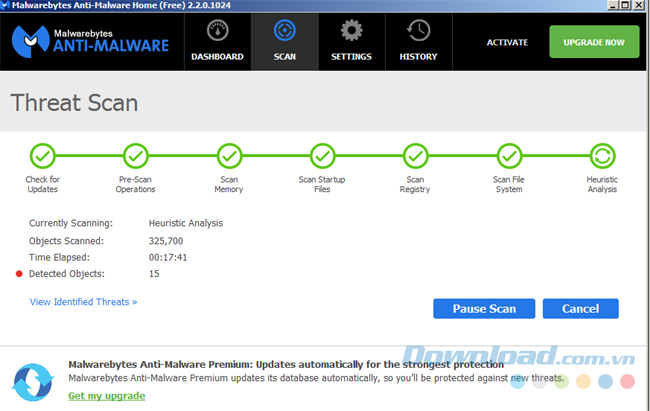The image size is (650, 411).
Task: Click the Scan Registry checkmark icon
Action: tap(415, 156)
